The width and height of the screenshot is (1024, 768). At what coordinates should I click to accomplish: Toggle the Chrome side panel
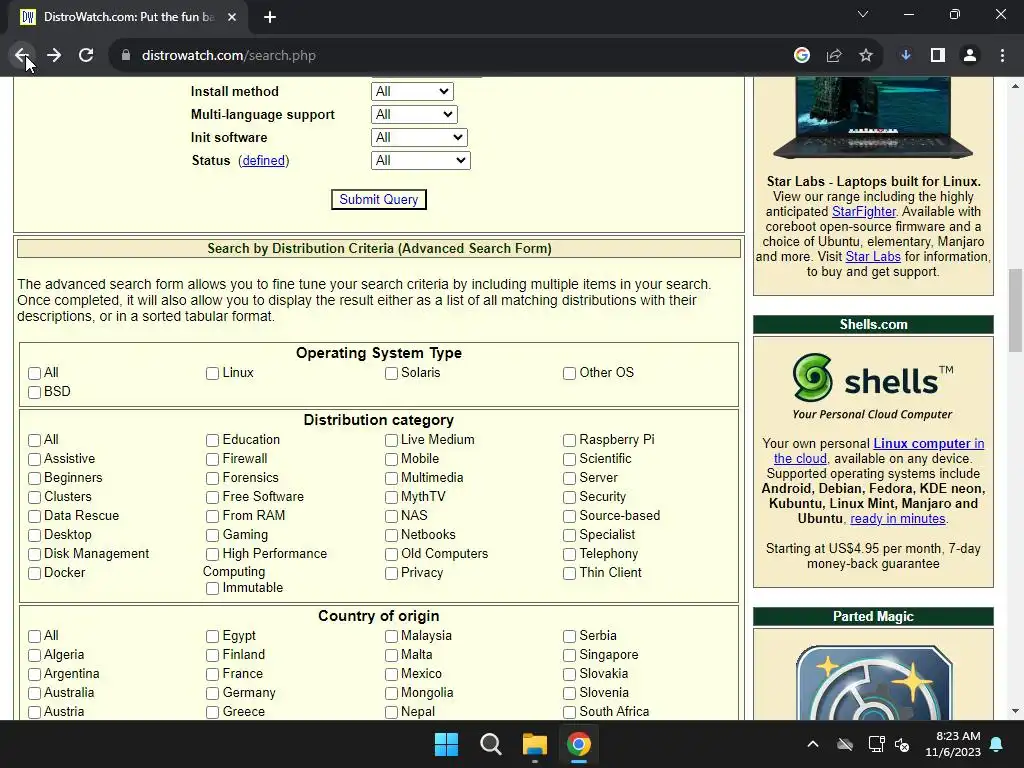tap(938, 56)
